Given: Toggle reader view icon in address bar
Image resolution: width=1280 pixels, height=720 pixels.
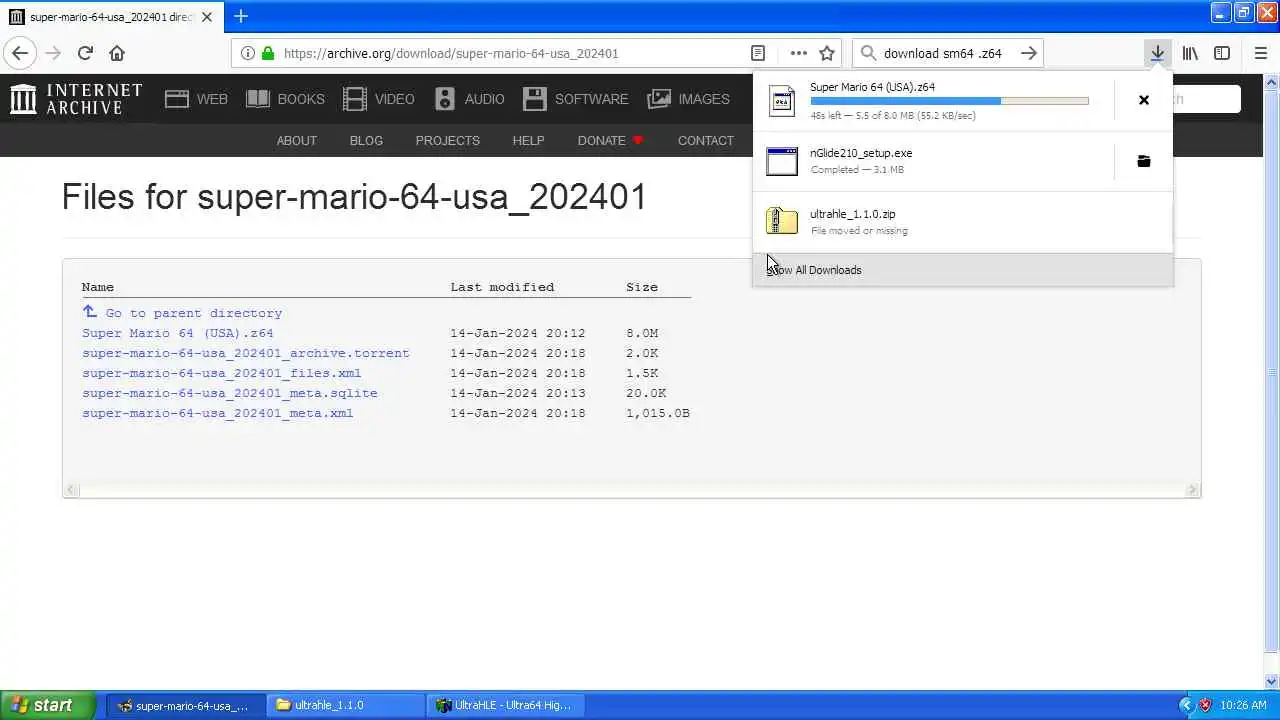Looking at the screenshot, I should pyautogui.click(x=758, y=53).
